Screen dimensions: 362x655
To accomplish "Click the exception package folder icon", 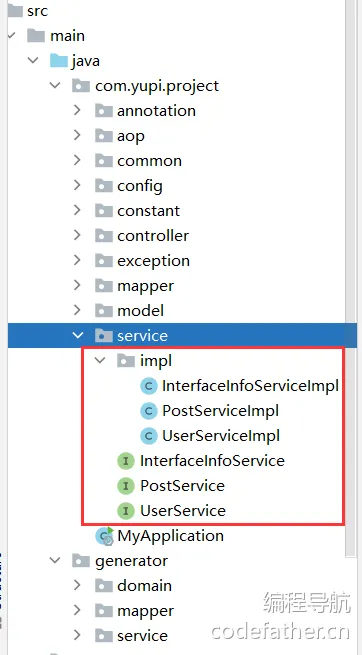I will pyautogui.click(x=104, y=261).
